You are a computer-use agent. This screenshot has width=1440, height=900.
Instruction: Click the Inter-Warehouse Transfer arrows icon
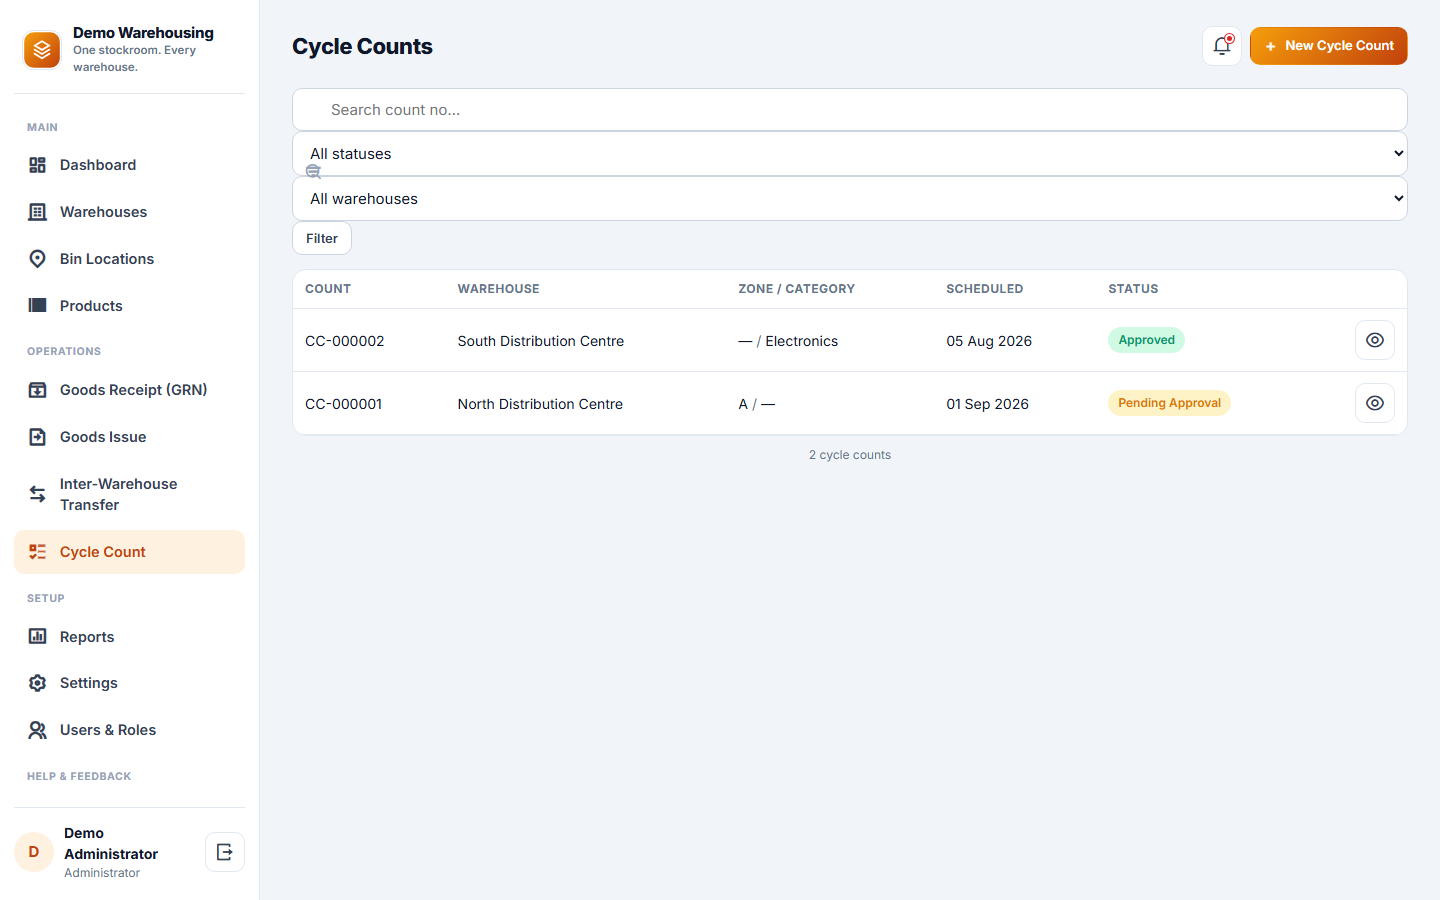coord(38,494)
